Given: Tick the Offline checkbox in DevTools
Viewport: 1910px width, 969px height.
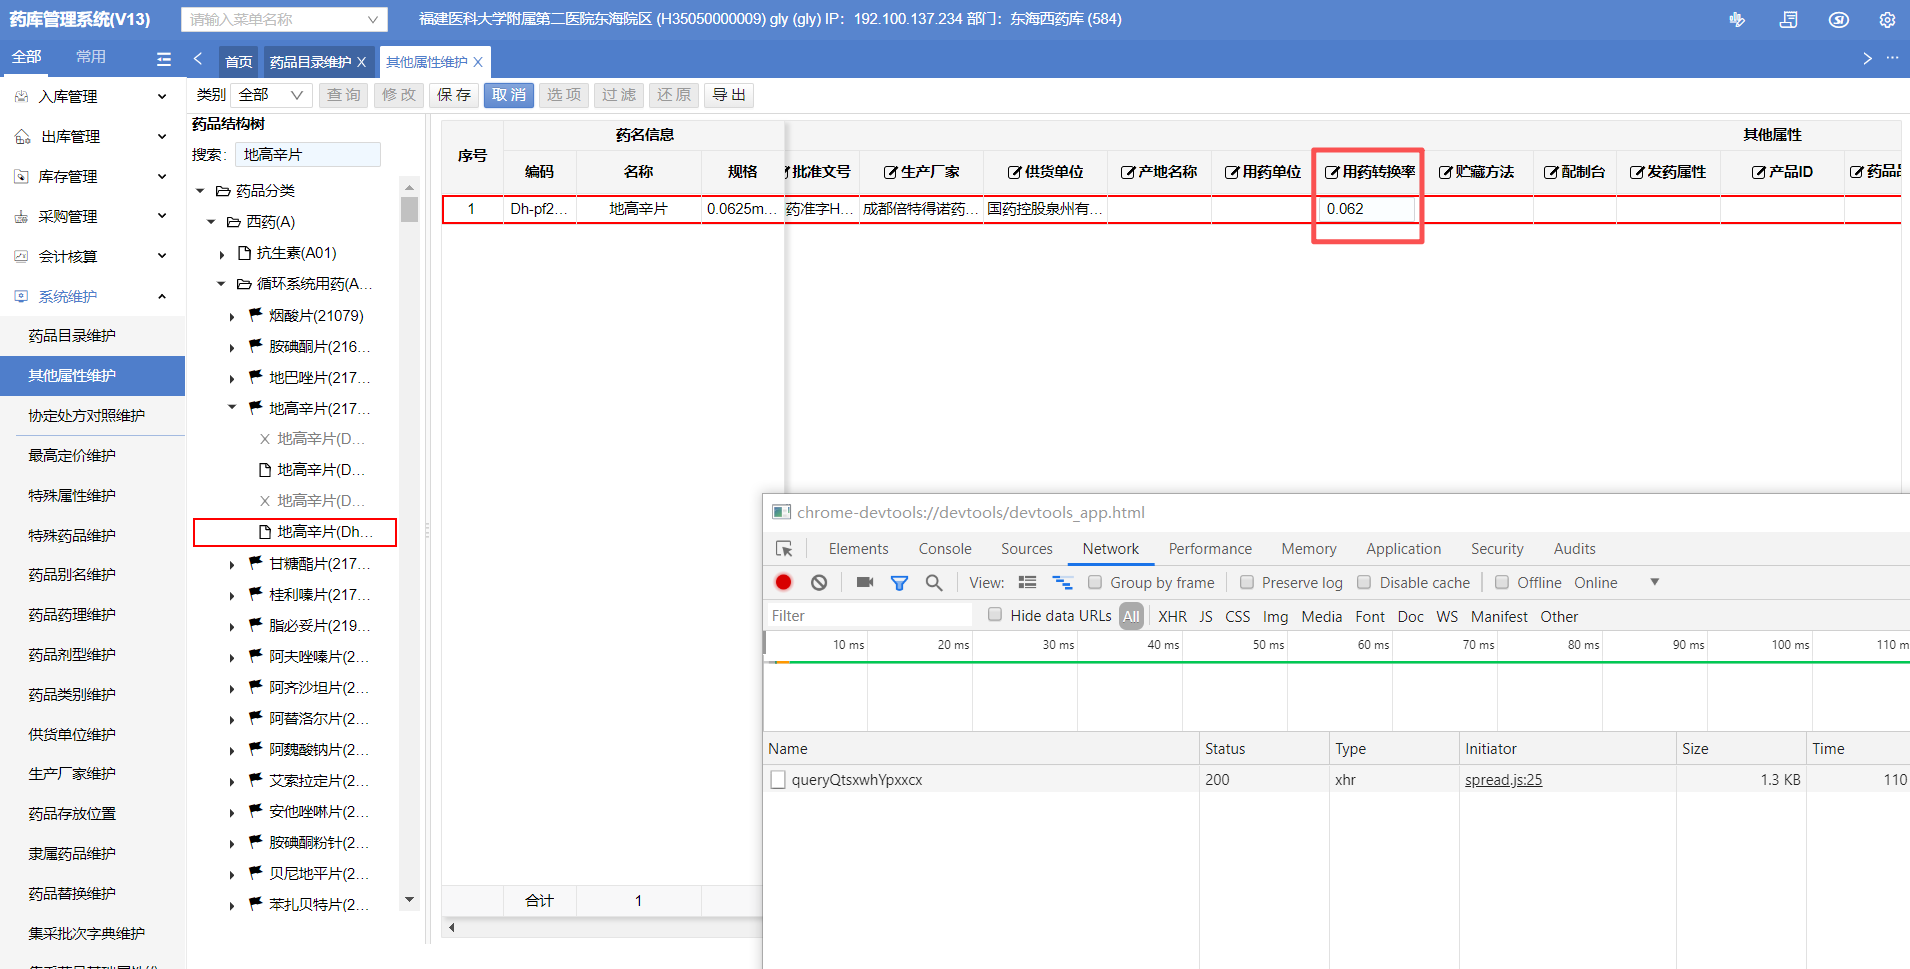Looking at the screenshot, I should coord(1502,582).
